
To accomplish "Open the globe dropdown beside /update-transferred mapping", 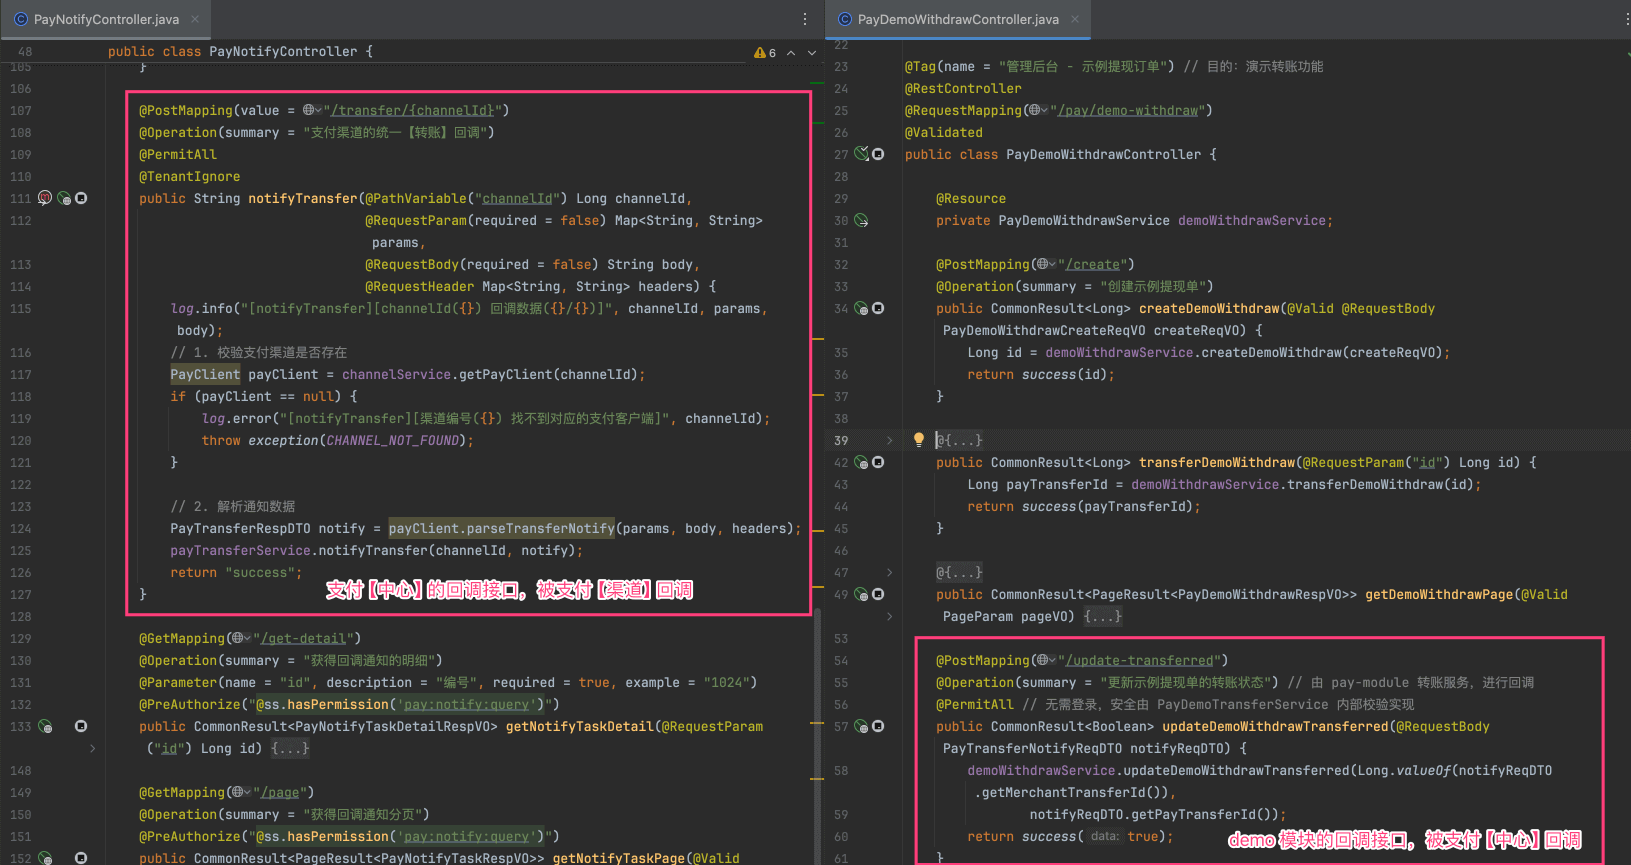I will click(1046, 660).
